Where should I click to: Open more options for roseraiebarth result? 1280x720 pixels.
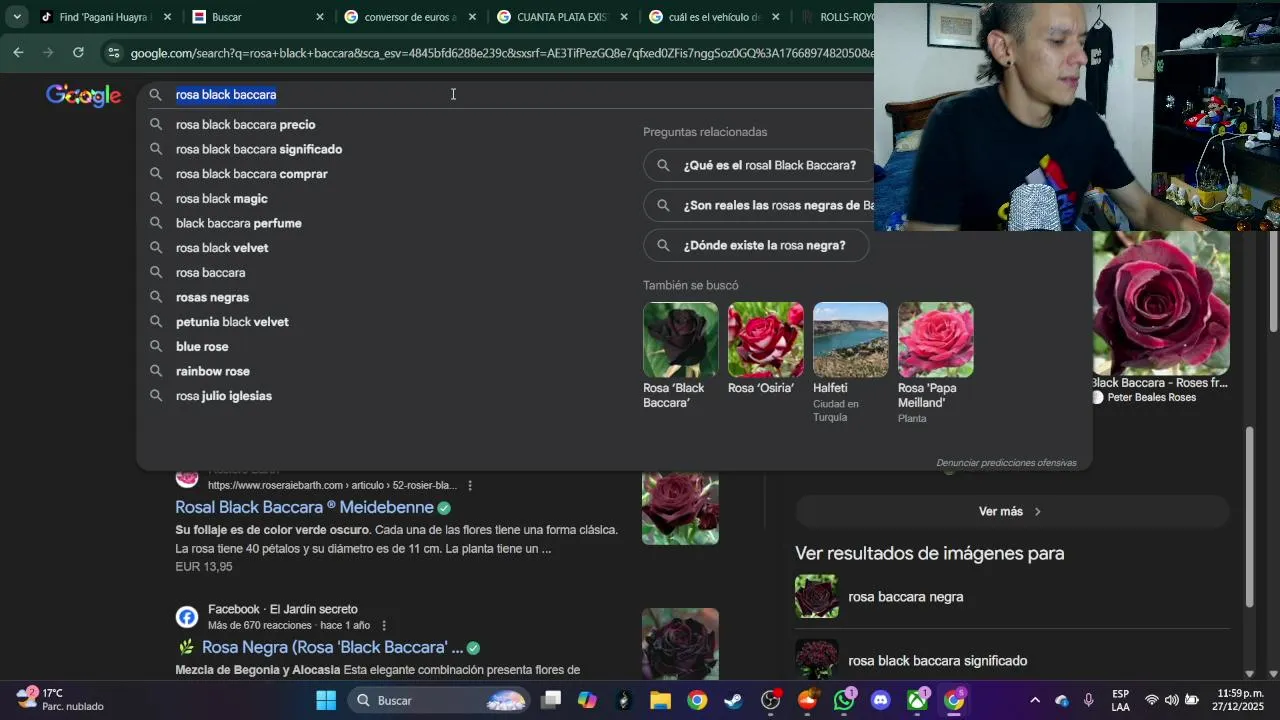pyautogui.click(x=470, y=485)
